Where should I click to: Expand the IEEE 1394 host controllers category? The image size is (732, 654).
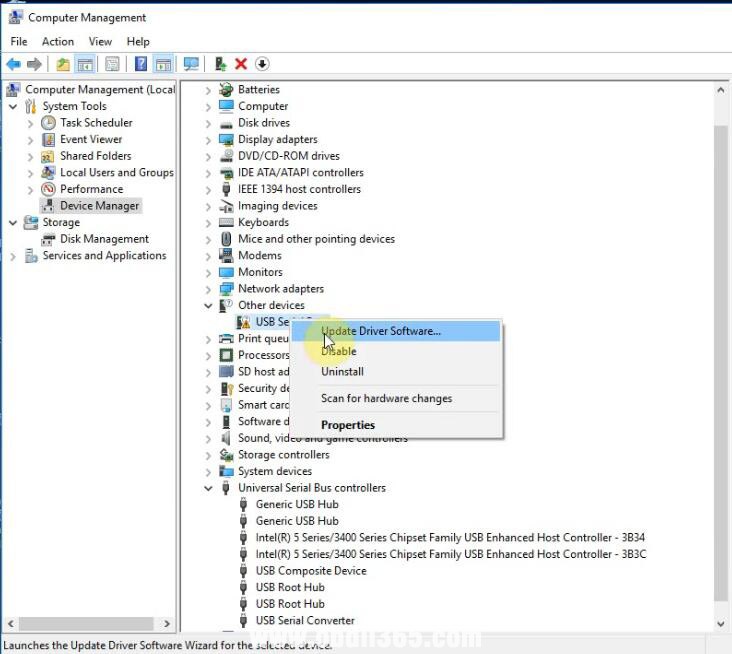[x=208, y=190]
